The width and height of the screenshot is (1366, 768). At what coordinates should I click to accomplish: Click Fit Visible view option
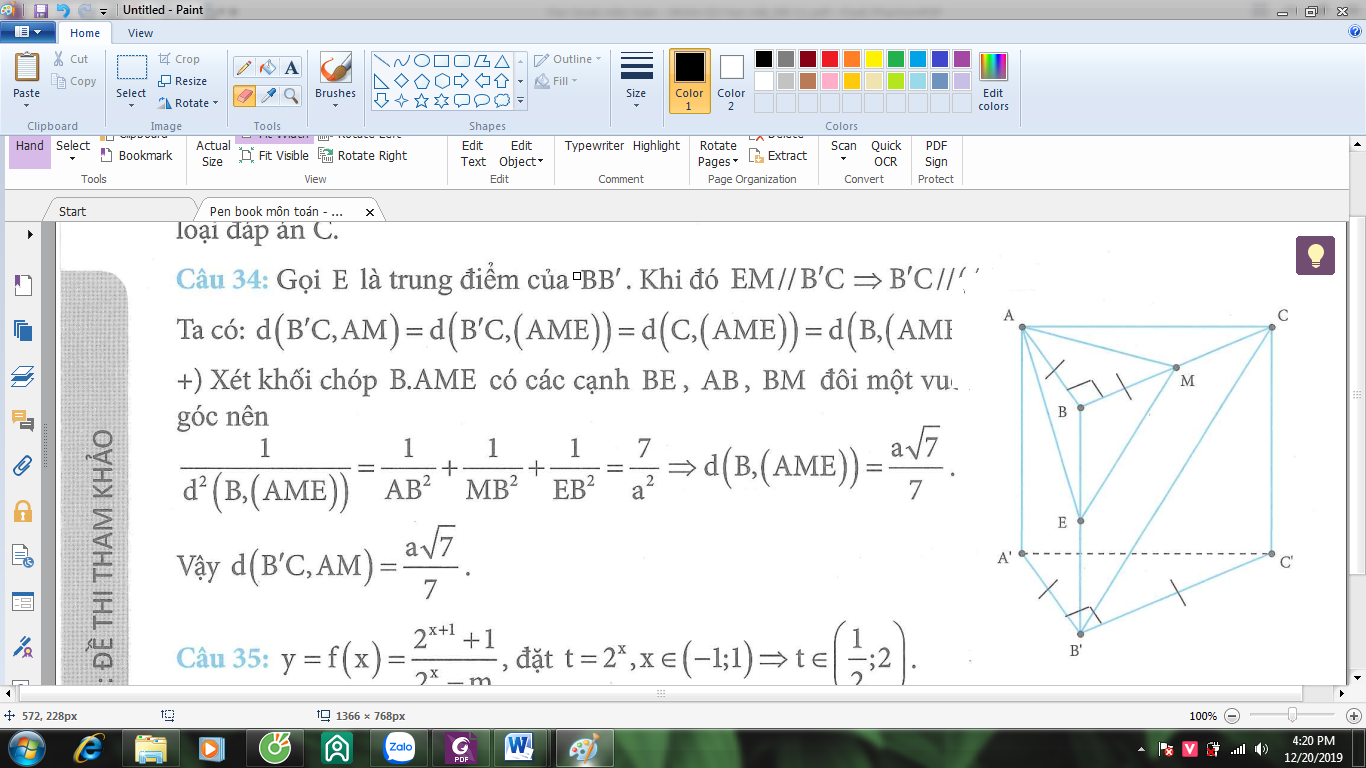274,156
